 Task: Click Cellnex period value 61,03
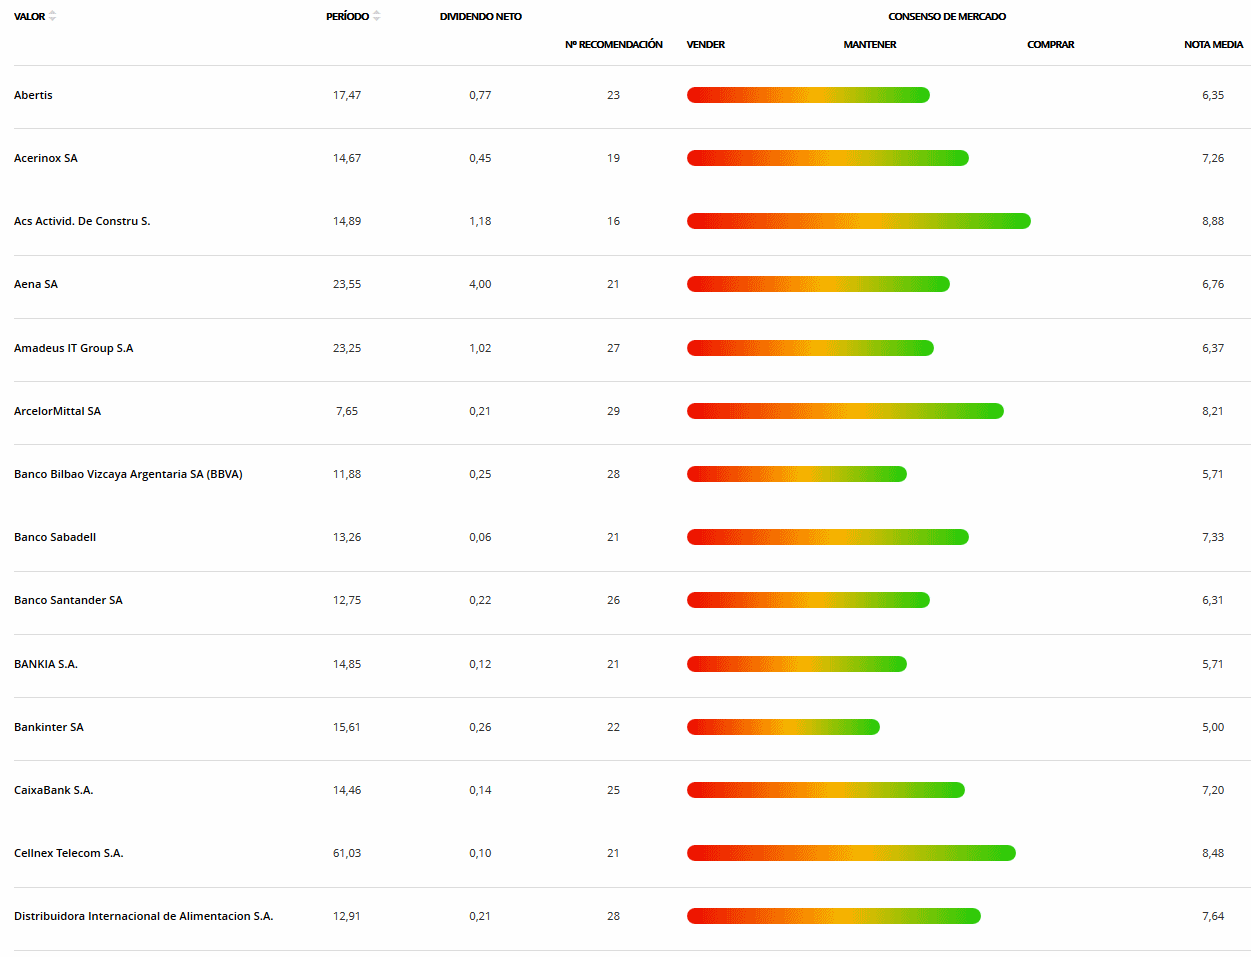point(347,853)
